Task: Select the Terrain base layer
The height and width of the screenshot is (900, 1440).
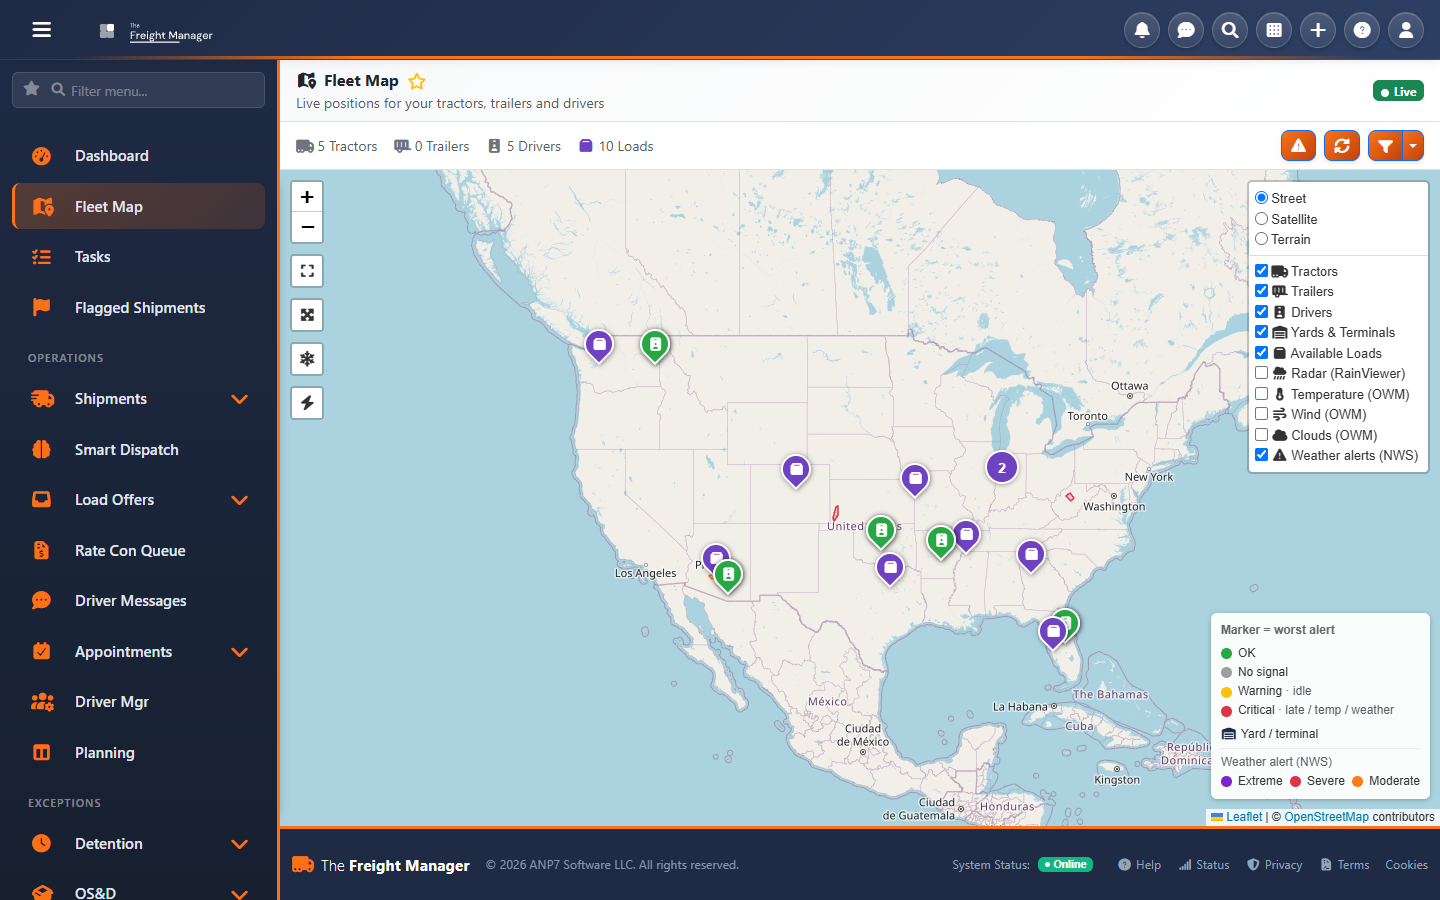Action: [1262, 239]
